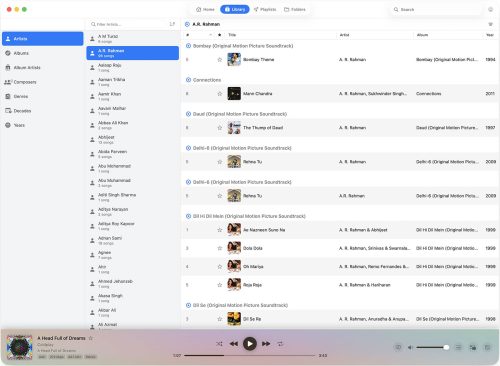Select artist Abida Parveen in the list
This screenshot has width=500, height=366.
point(133,154)
